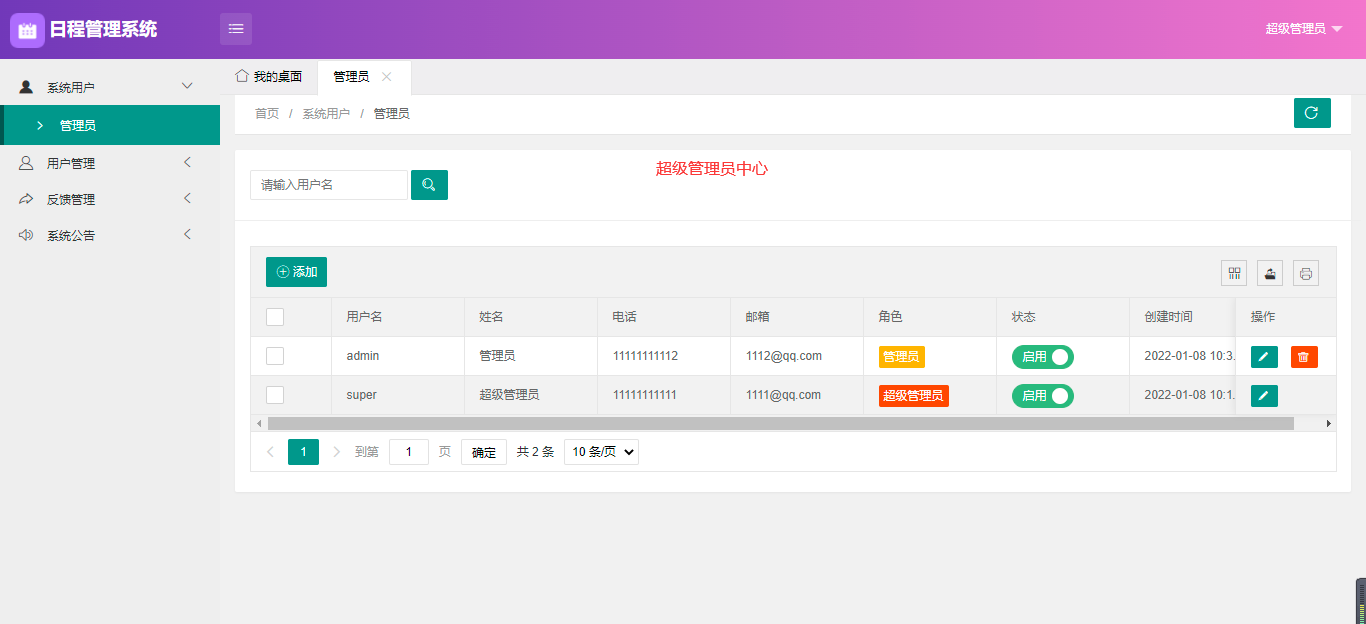Toggle the super 启用 status switch
The width and height of the screenshot is (1366, 624).
click(x=1043, y=396)
